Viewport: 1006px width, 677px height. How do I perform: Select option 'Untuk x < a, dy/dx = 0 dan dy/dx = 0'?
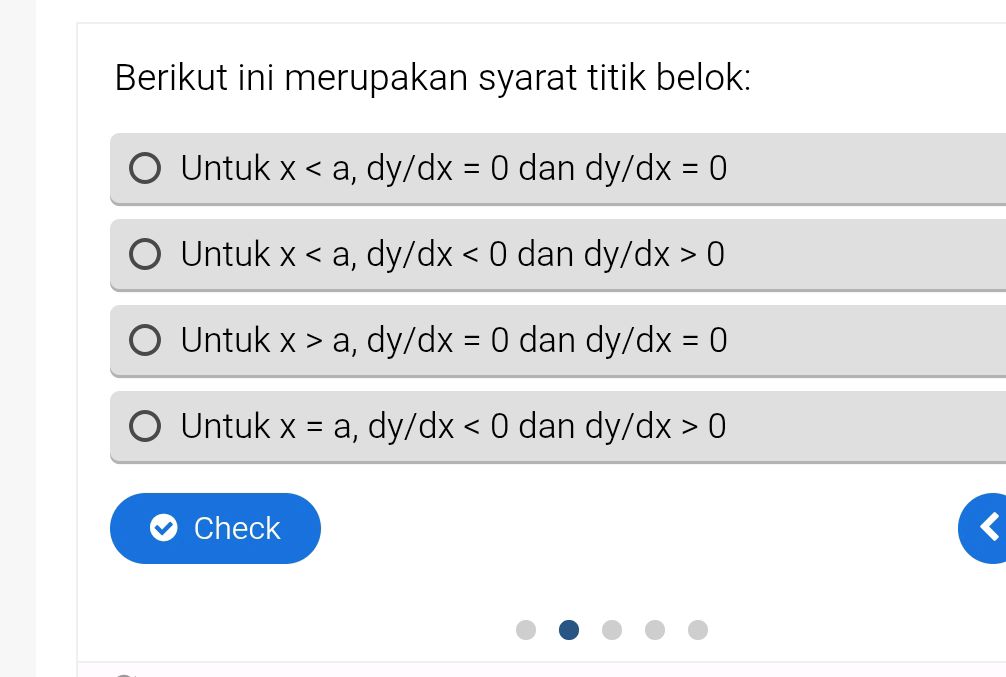[450, 168]
